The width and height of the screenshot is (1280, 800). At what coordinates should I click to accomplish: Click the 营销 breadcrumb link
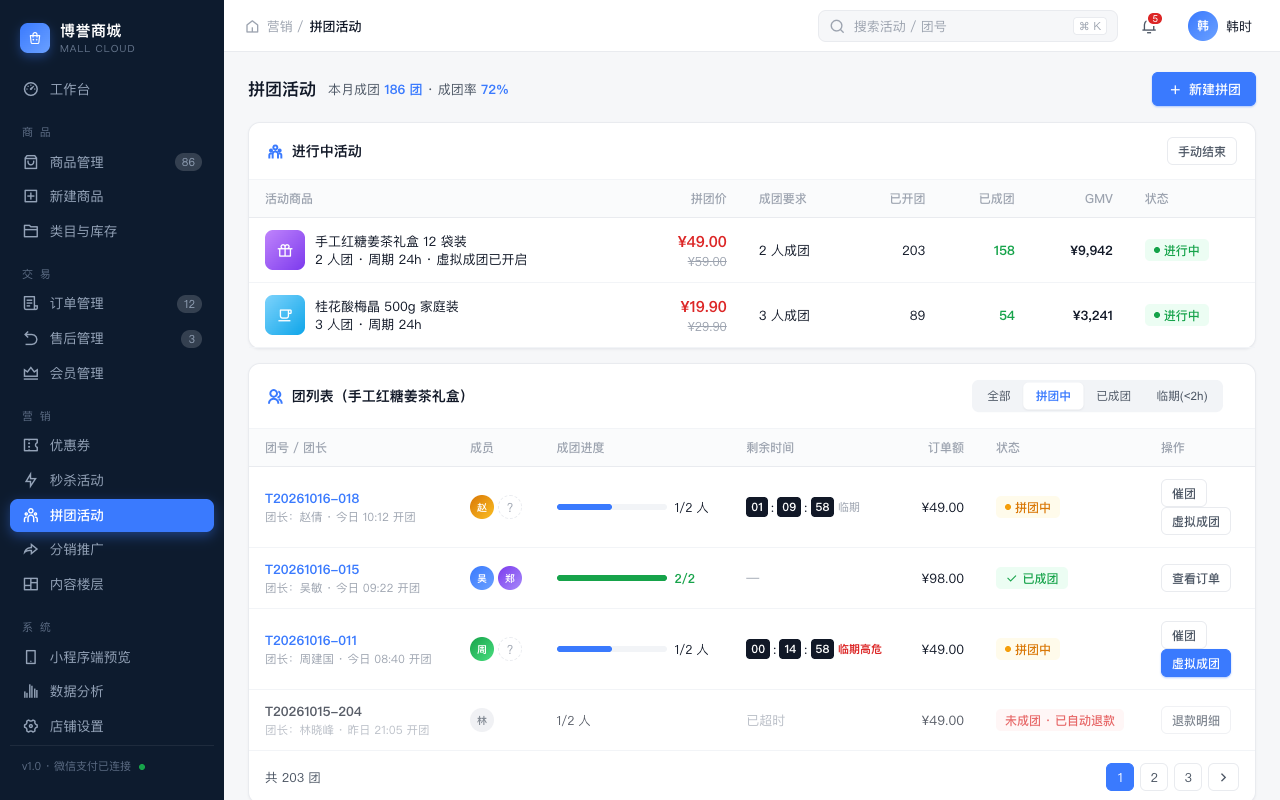coord(280,26)
